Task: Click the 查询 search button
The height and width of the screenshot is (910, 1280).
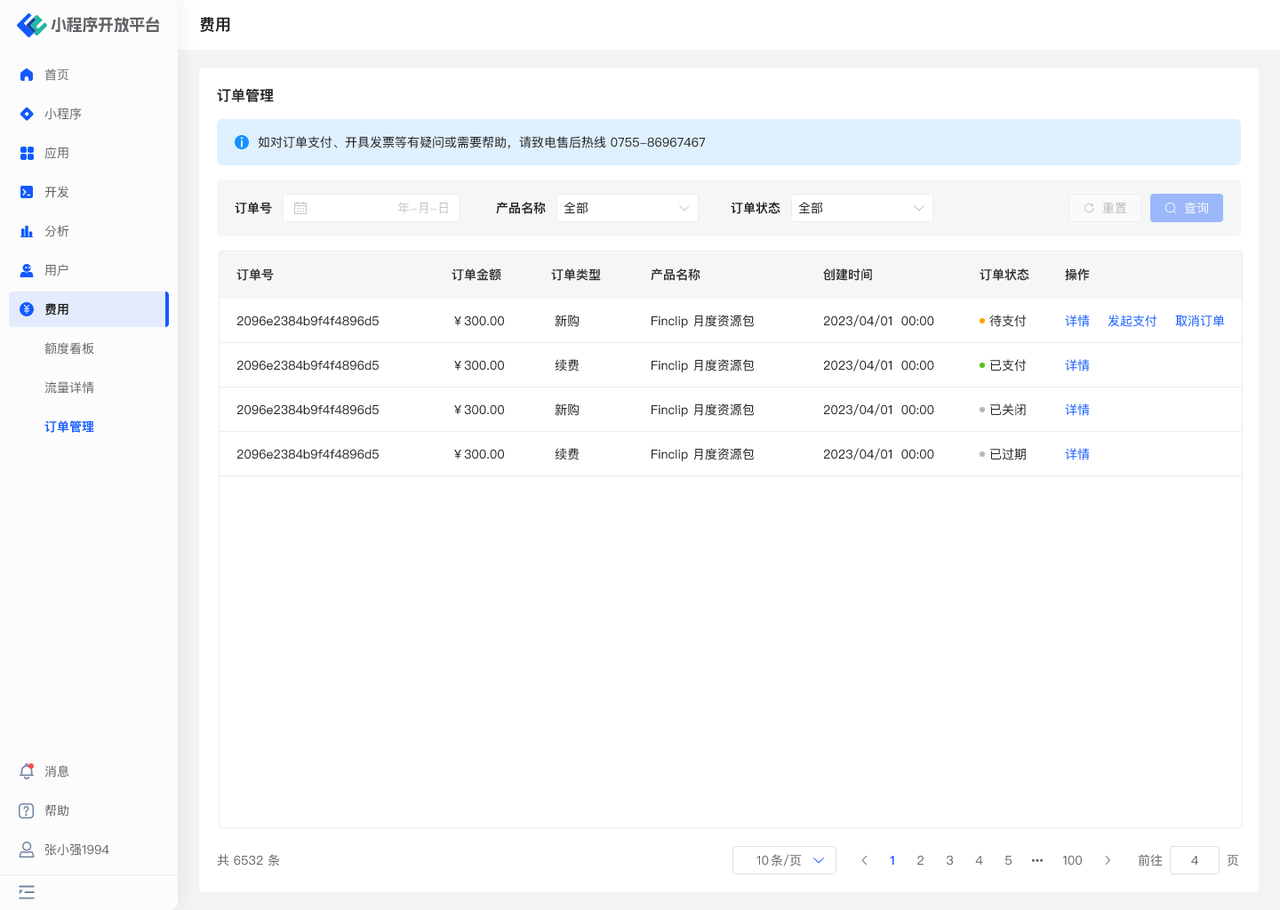Action: (1186, 208)
